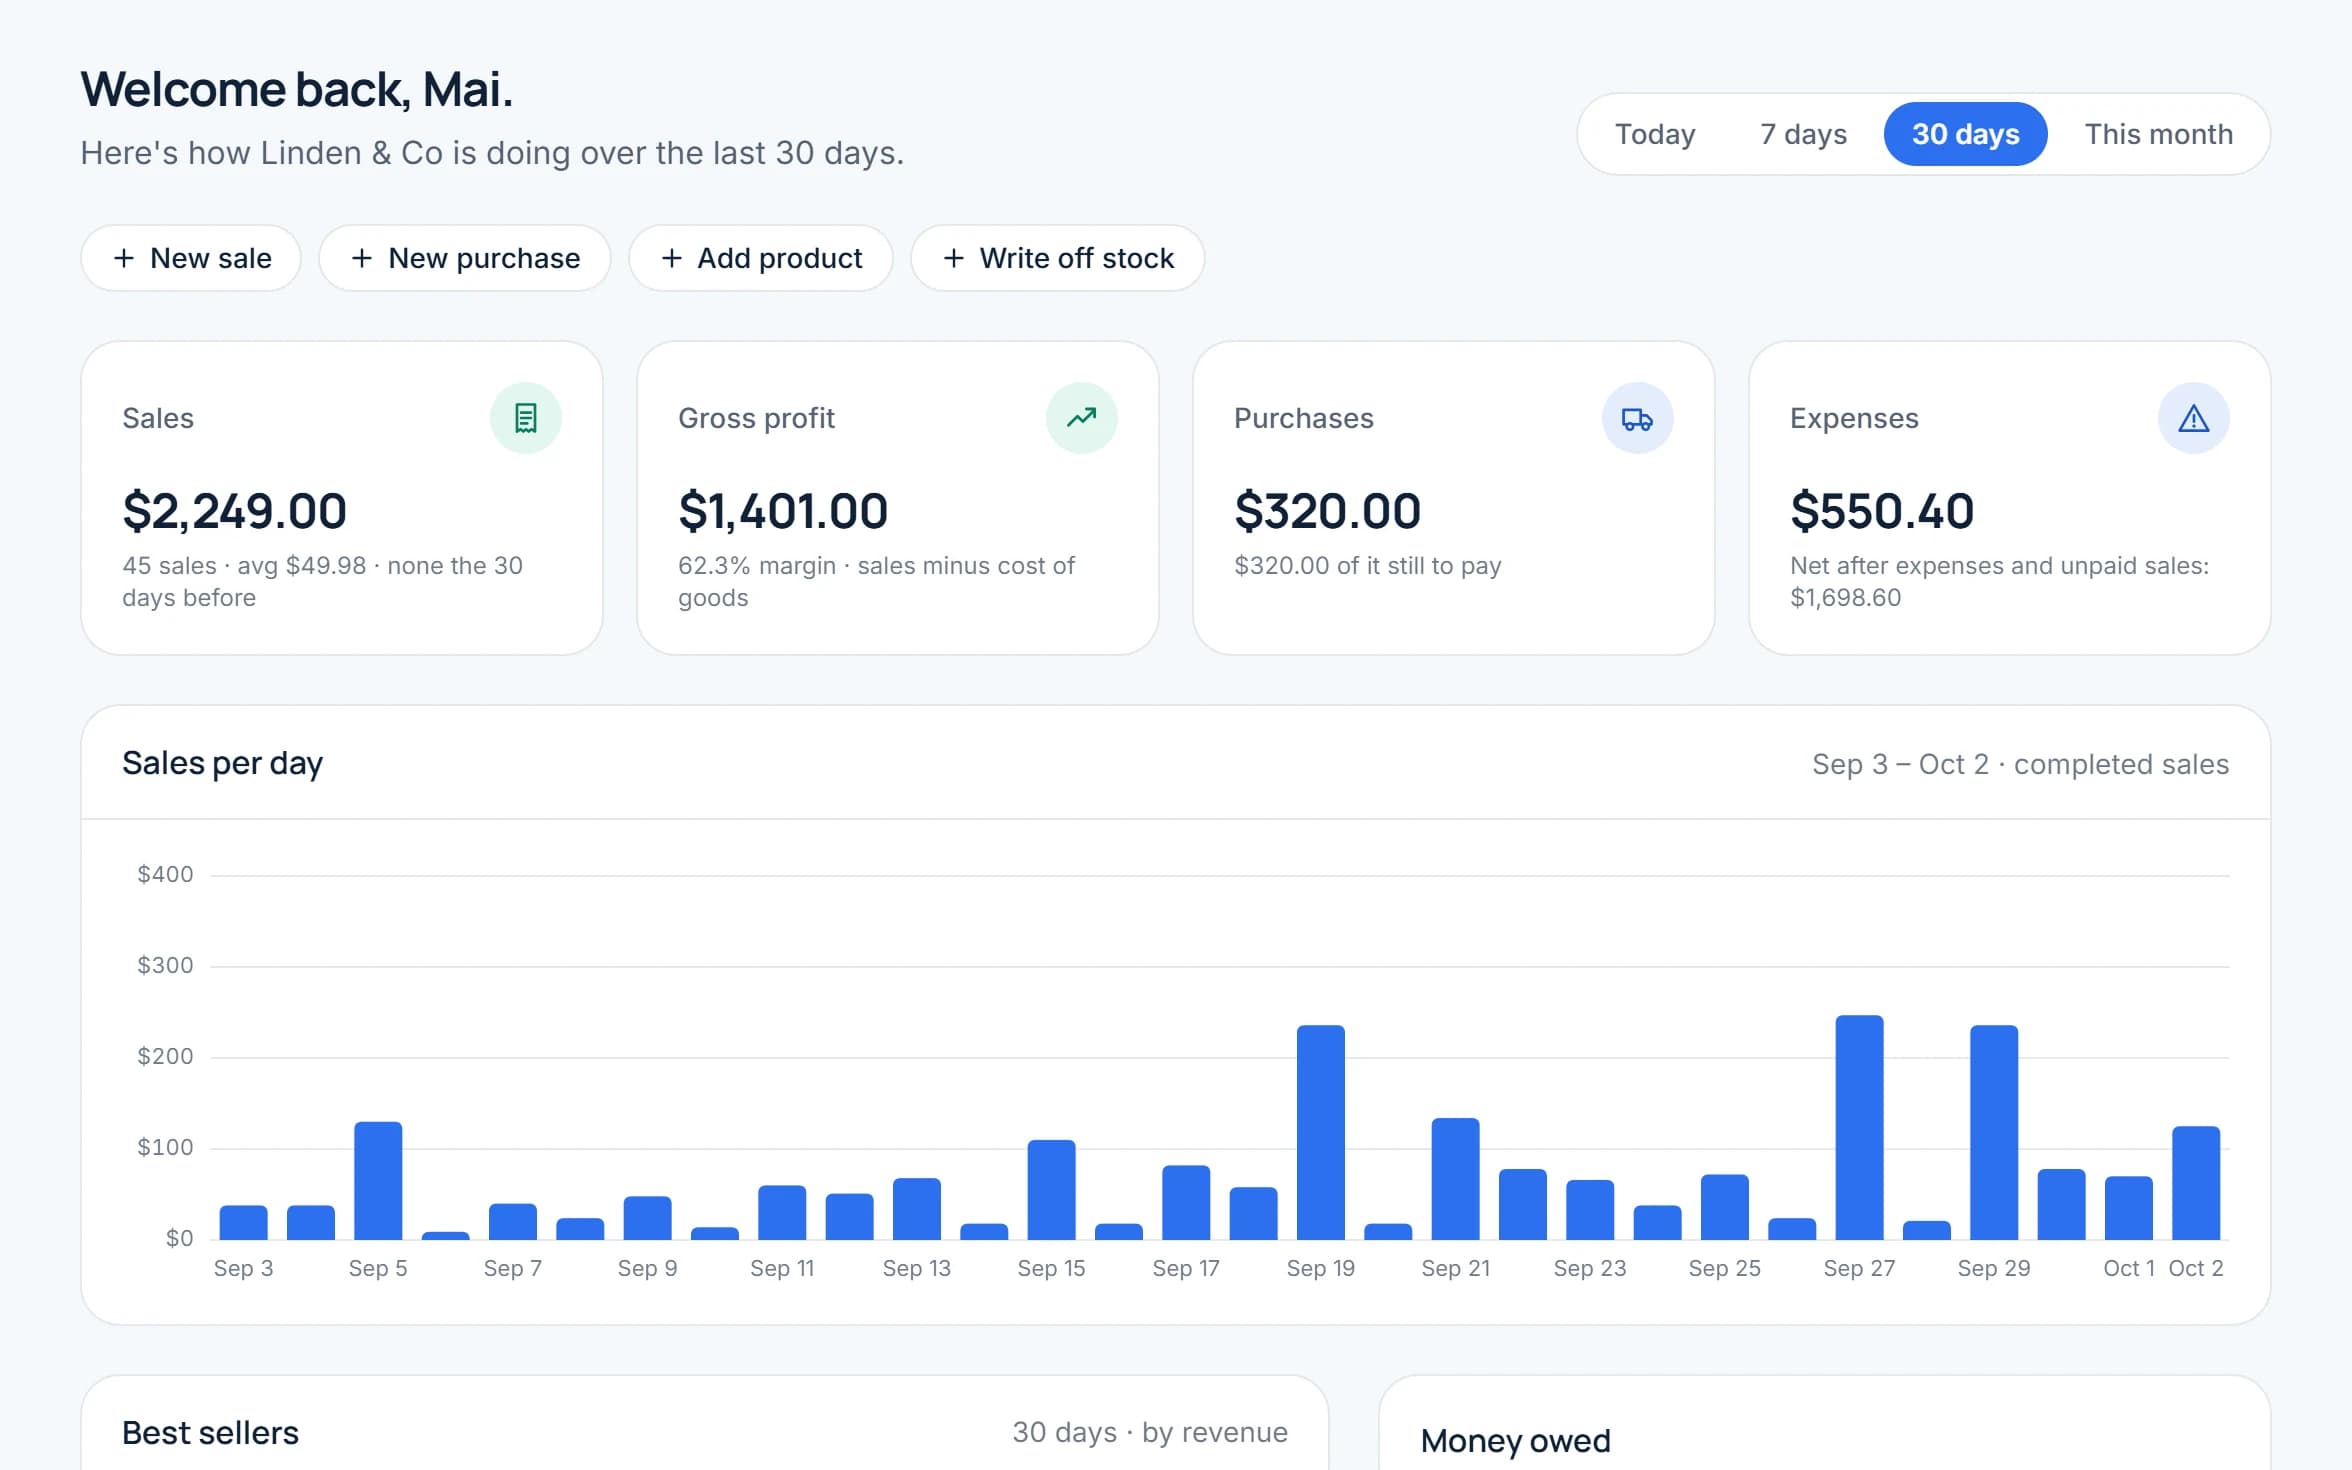The height and width of the screenshot is (1470, 2352).
Task: Open Write off stock
Action: point(1058,258)
